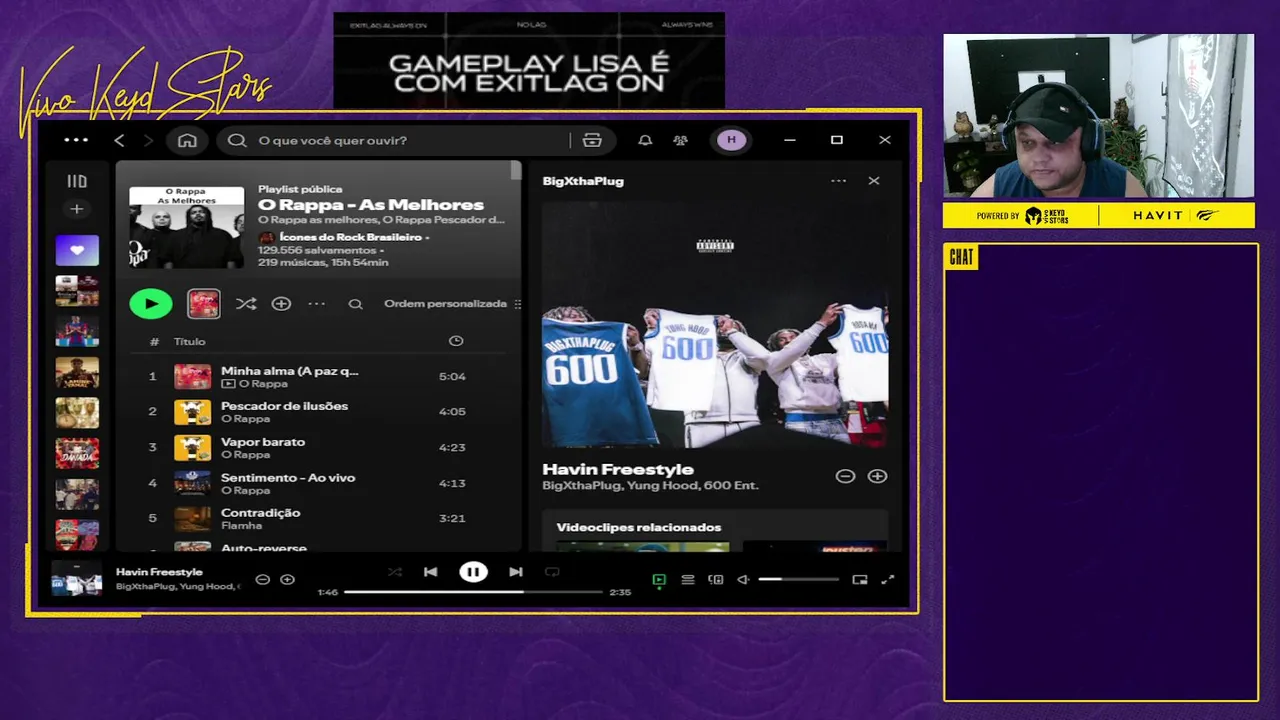Adjust the volume slider
Viewport: 1280px width, 720px height.
click(798, 579)
